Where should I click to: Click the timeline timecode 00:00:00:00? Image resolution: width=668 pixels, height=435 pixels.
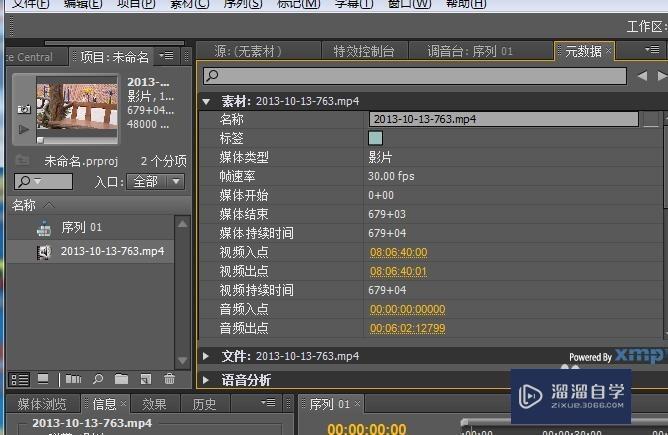367,429
